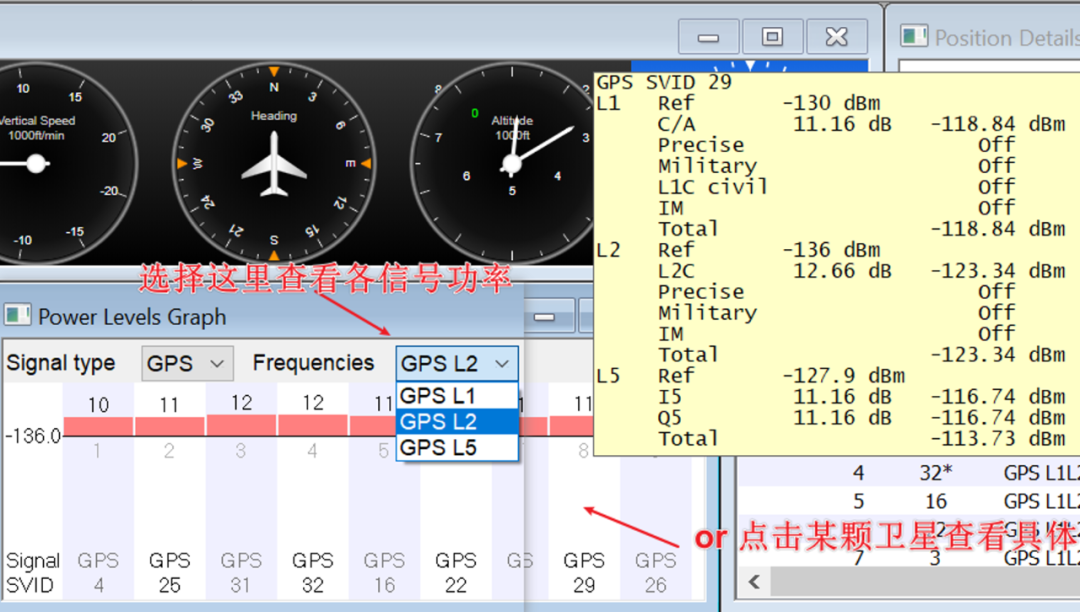Viewport: 1080px width, 612px height.
Task: Open the Signal type GPS dropdown
Action: pyautogui.click(x=187, y=363)
